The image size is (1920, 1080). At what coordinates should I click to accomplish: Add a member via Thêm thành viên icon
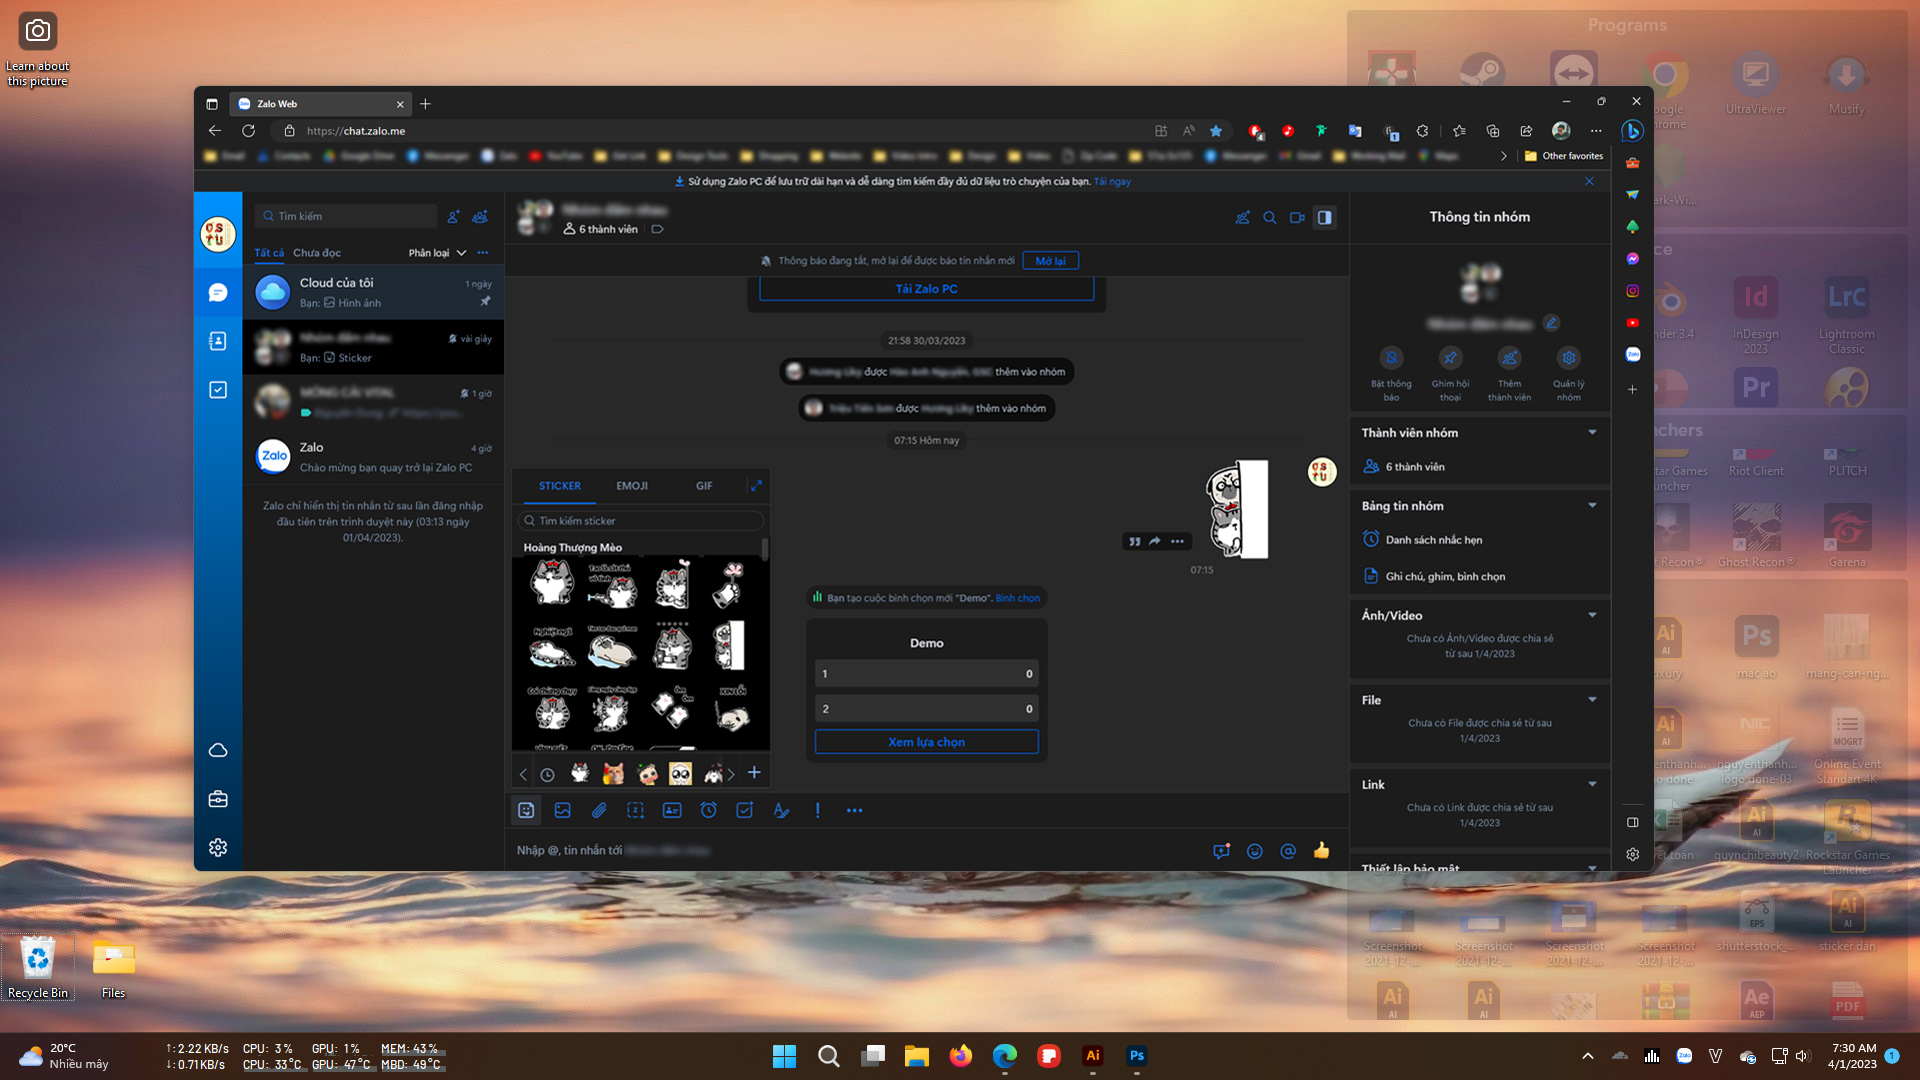click(x=1509, y=357)
